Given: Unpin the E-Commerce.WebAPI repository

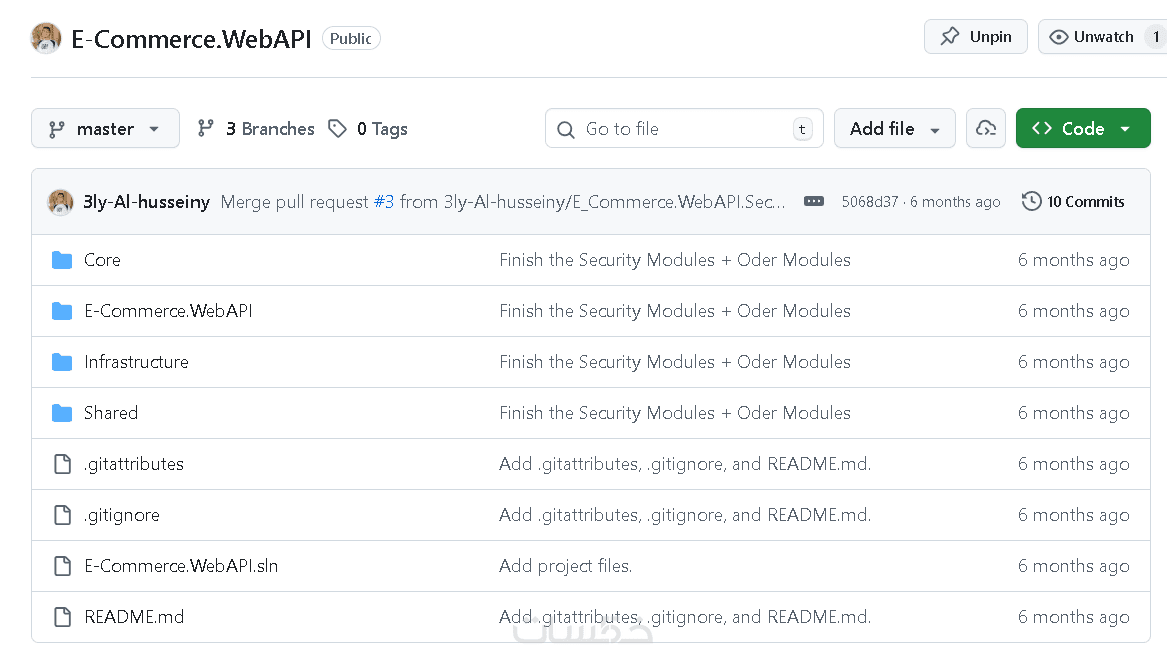Looking at the screenshot, I should click(x=976, y=37).
